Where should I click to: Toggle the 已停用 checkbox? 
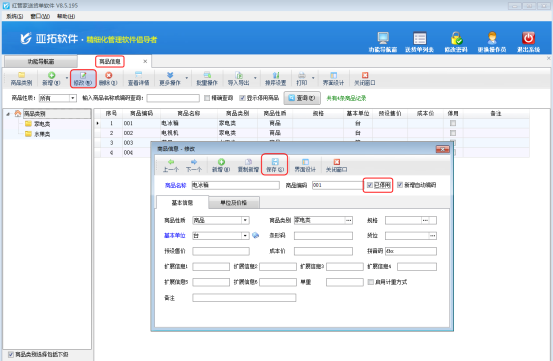pos(370,185)
